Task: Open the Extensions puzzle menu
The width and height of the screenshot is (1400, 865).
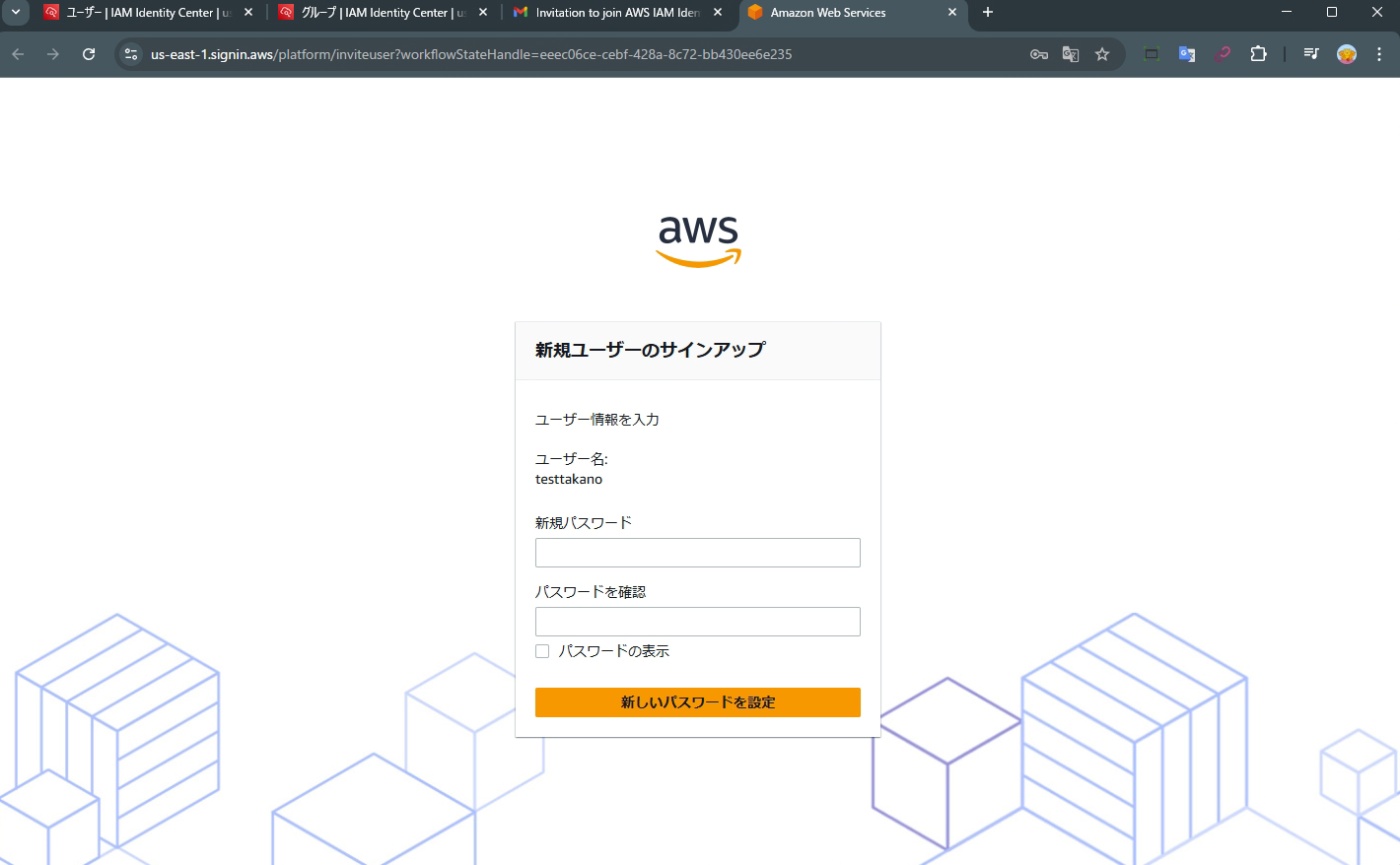Action: pos(1259,54)
